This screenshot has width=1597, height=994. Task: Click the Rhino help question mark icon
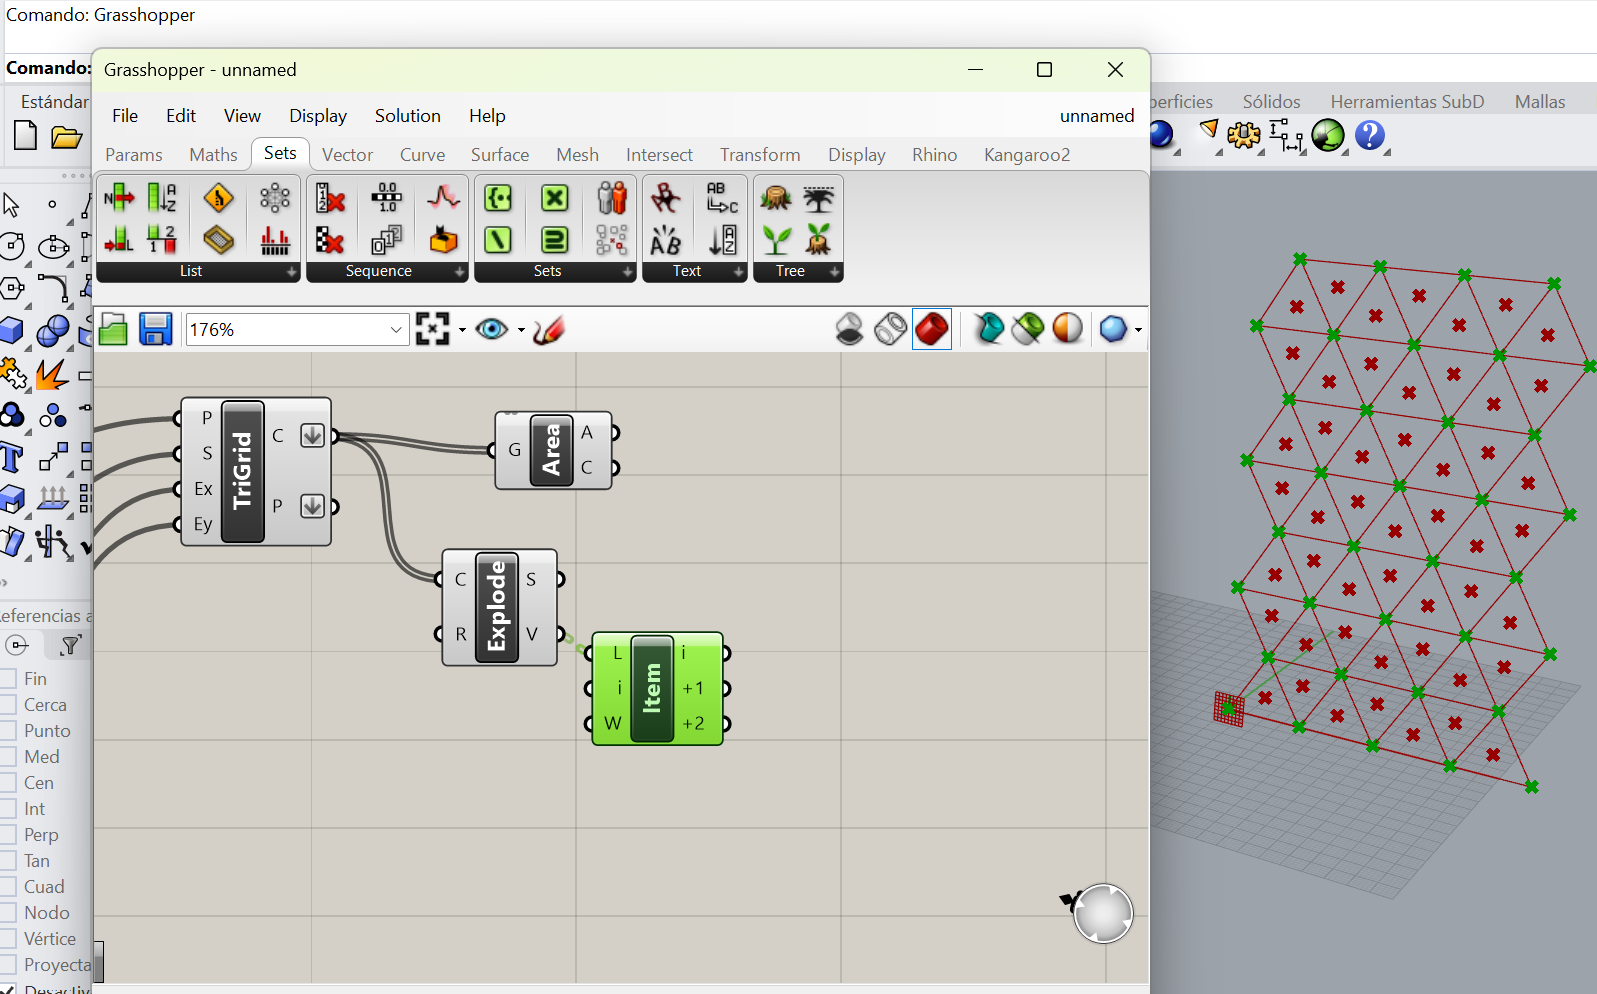point(1370,135)
